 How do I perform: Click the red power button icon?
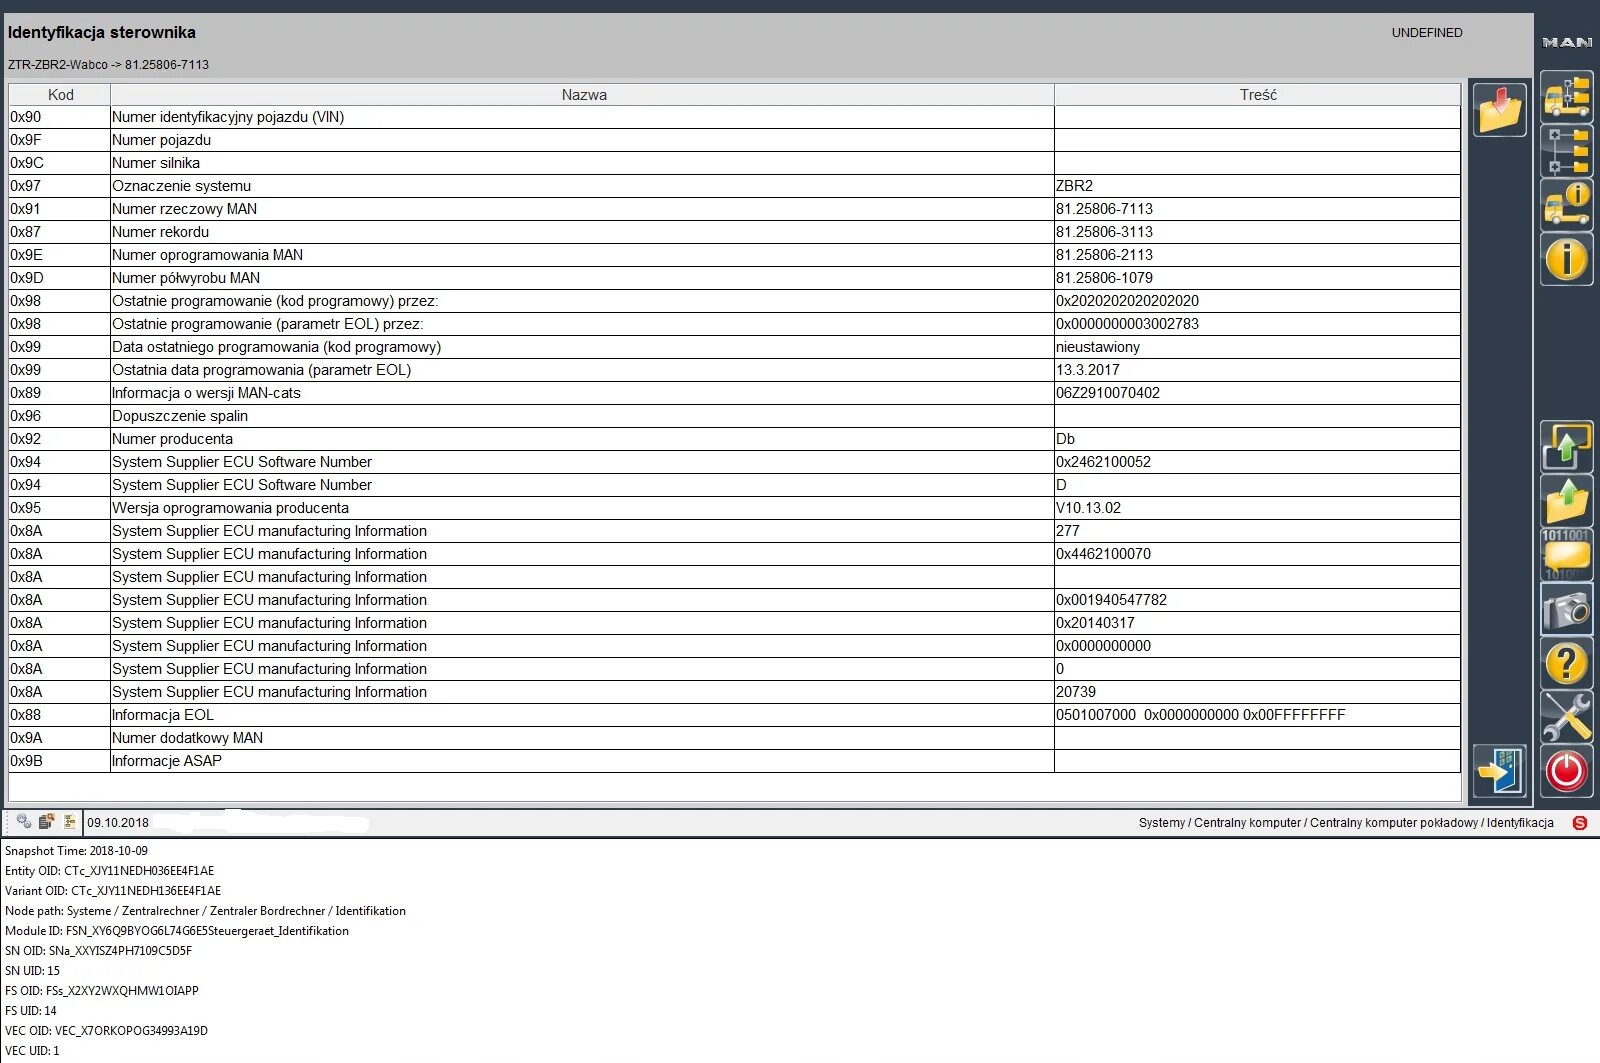coord(1566,771)
